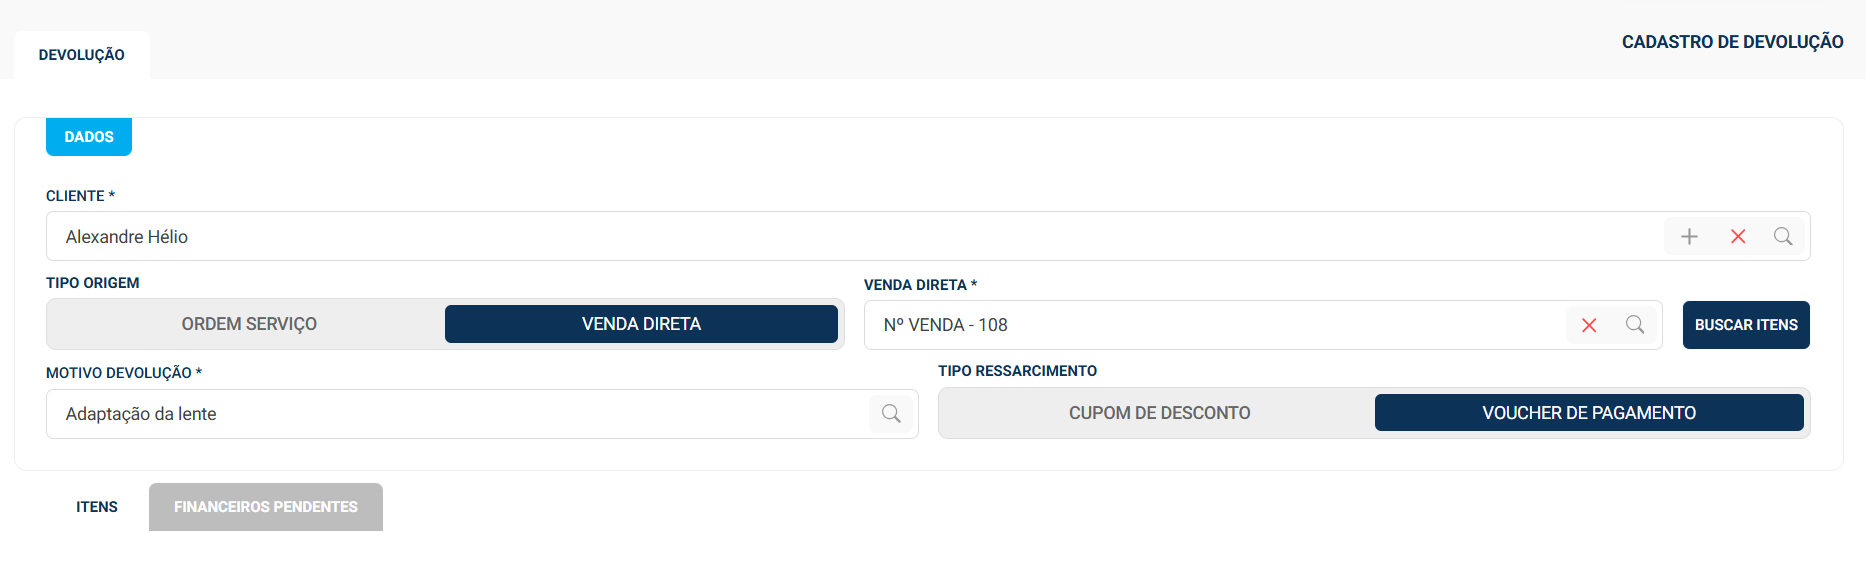Clear the Venda Direta selection
The width and height of the screenshot is (1866, 563).
click(x=1589, y=325)
